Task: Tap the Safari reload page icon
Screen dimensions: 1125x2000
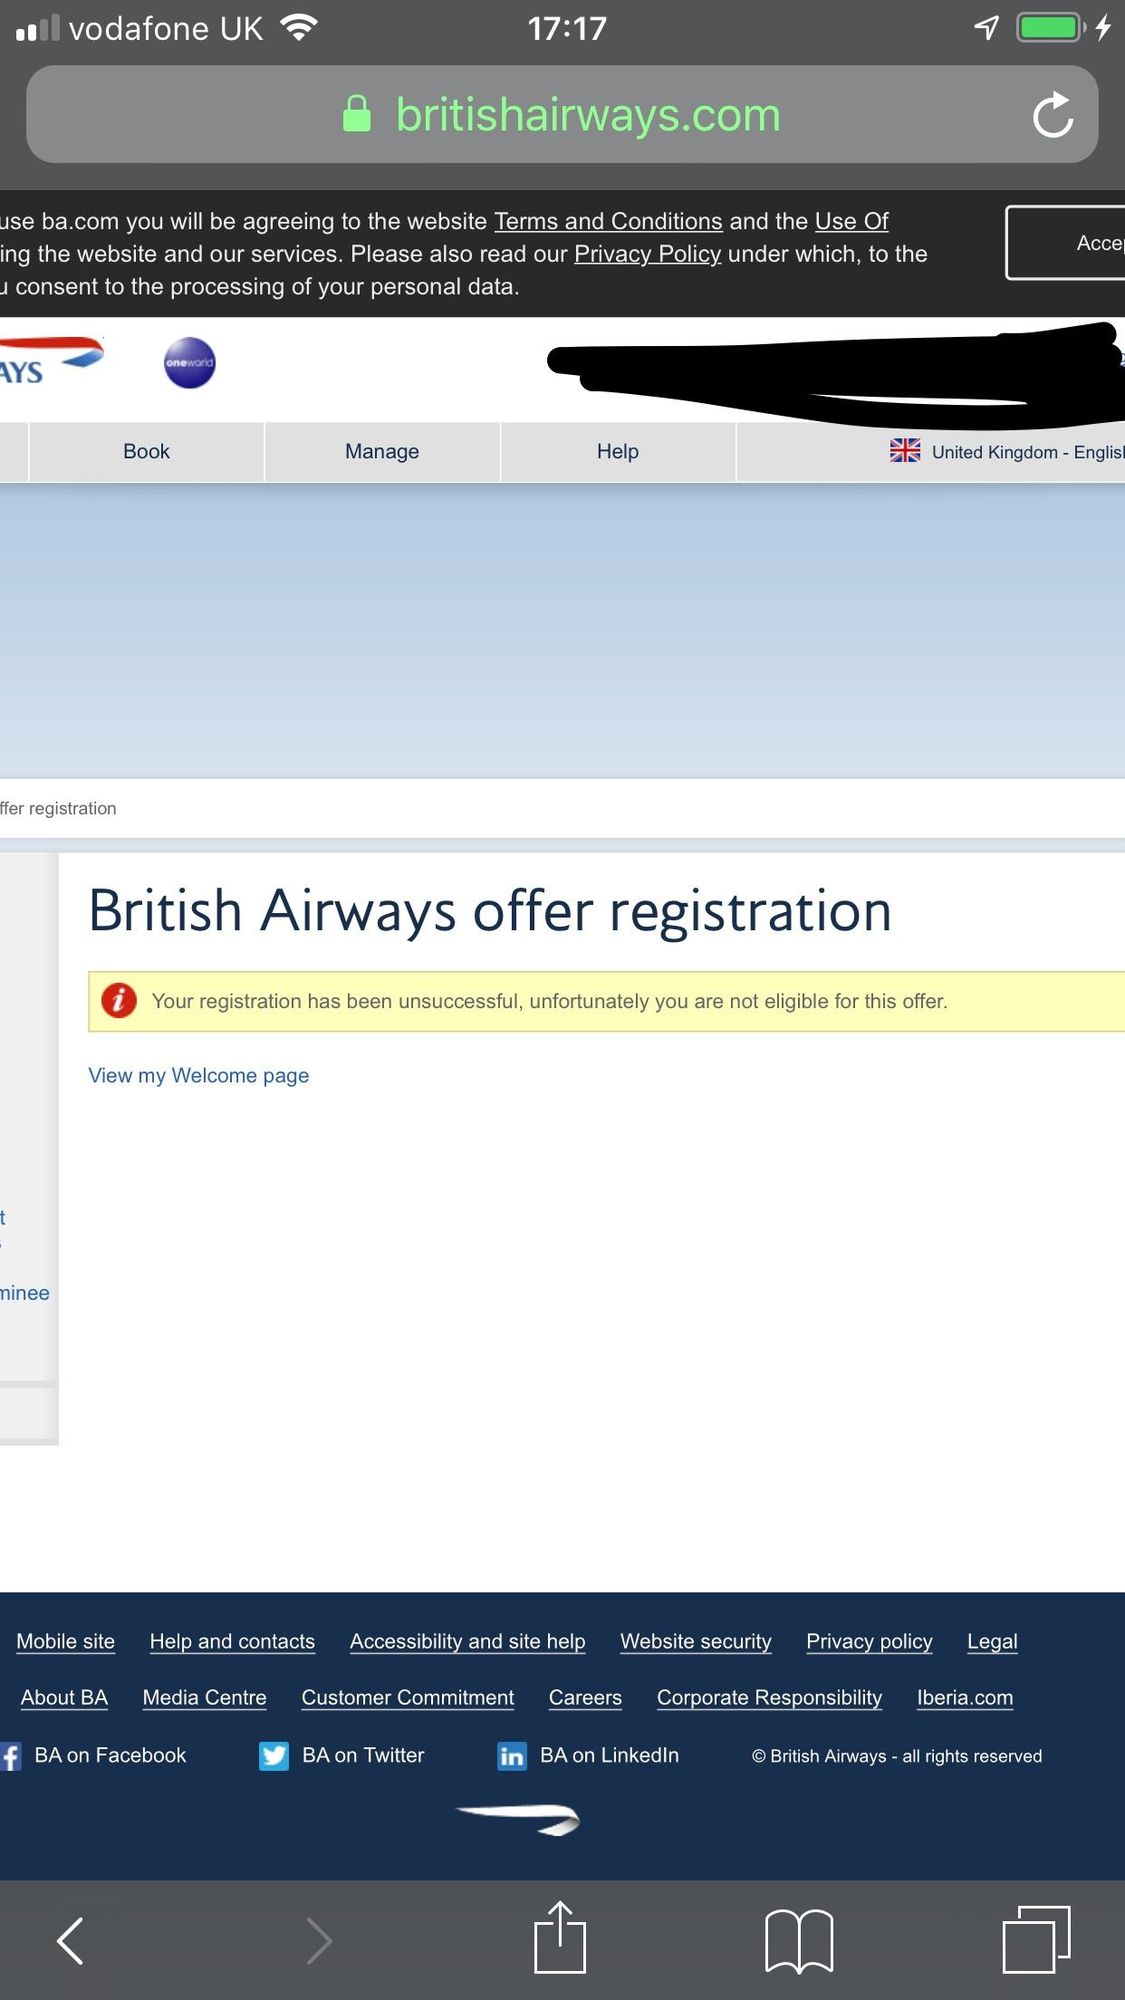Action: 1053,114
